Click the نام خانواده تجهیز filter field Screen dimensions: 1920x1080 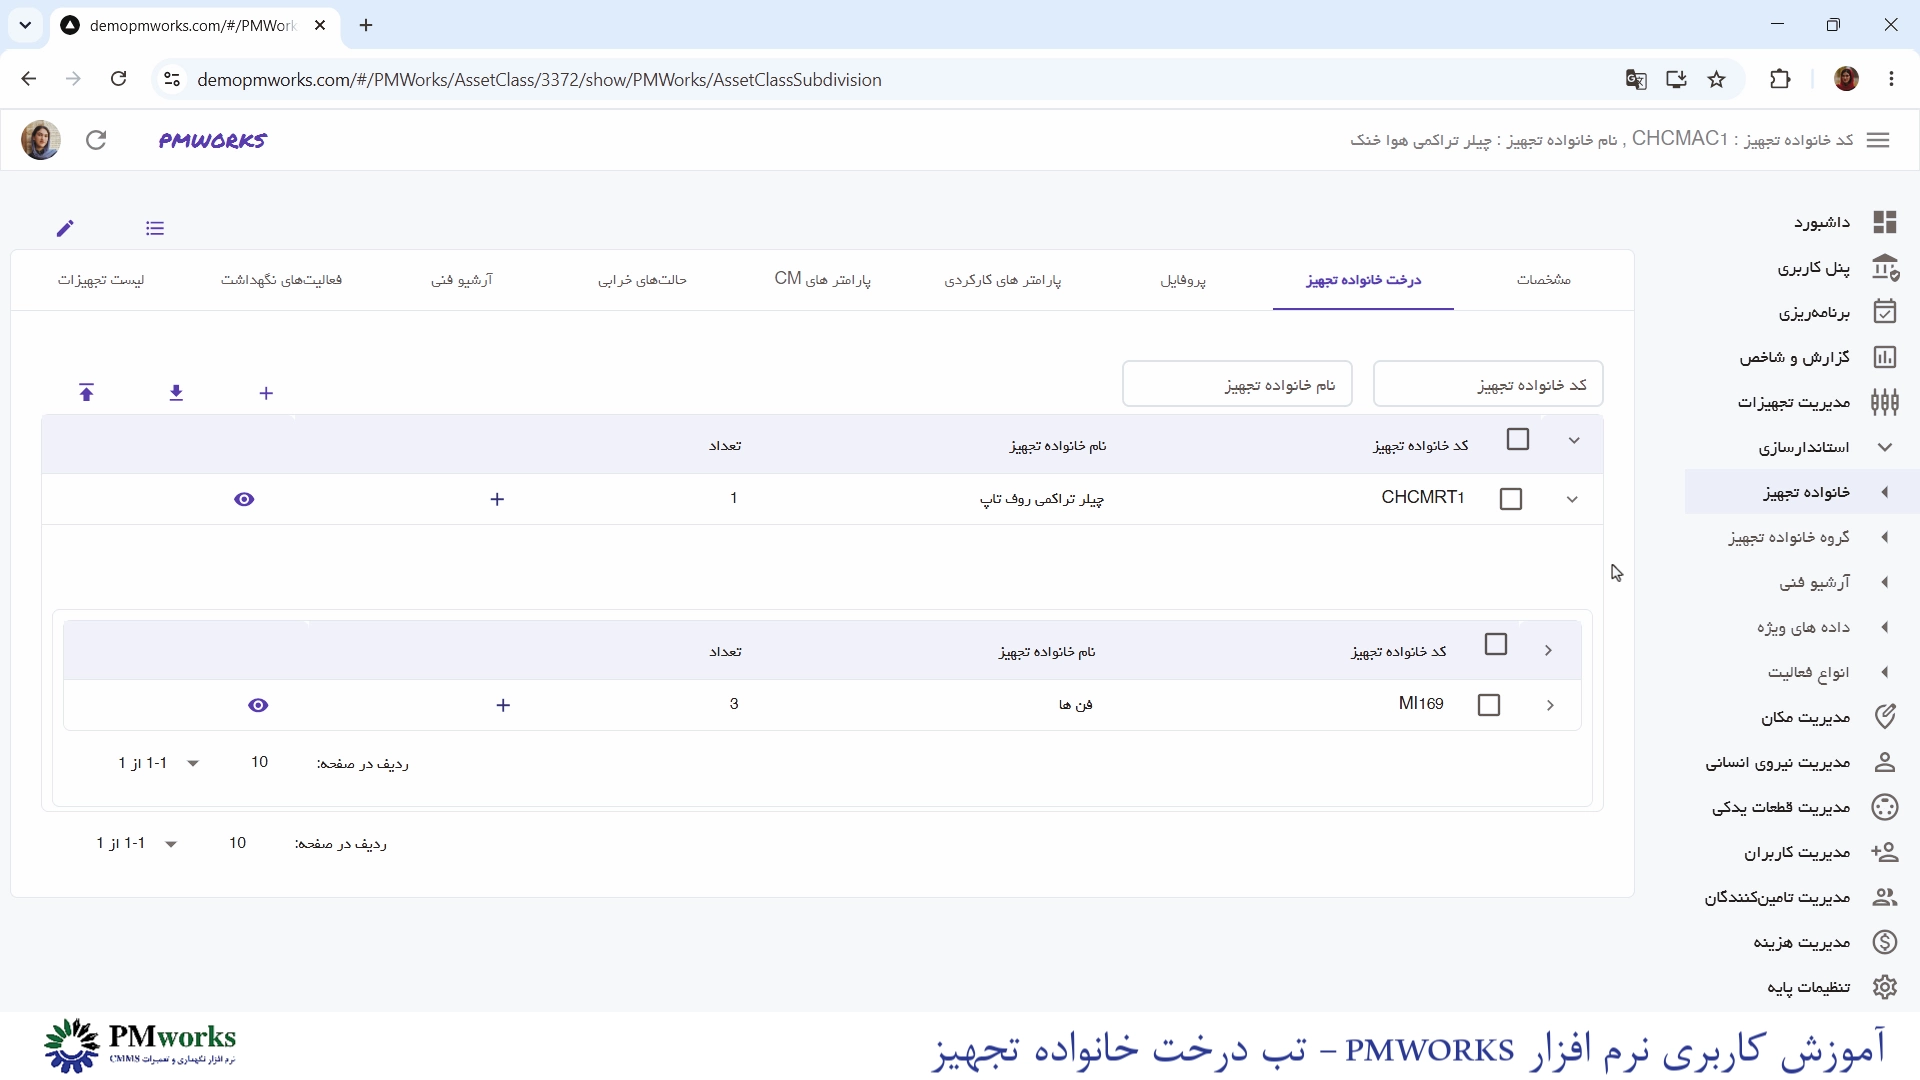(1237, 384)
